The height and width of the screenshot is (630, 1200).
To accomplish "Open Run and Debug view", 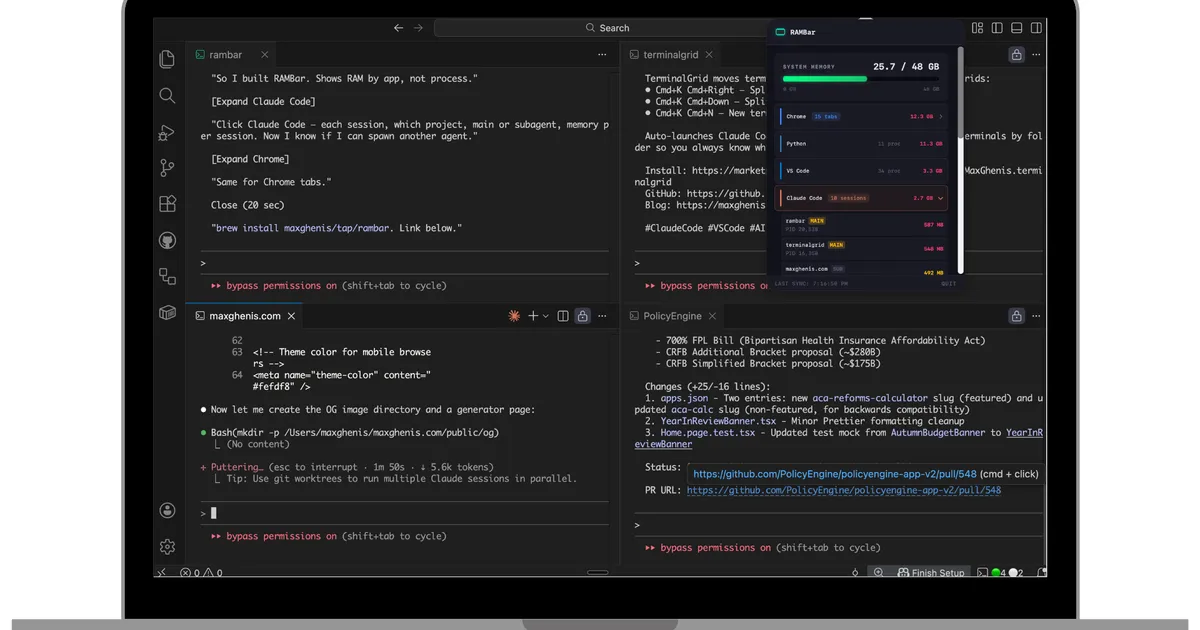I will pos(167,132).
